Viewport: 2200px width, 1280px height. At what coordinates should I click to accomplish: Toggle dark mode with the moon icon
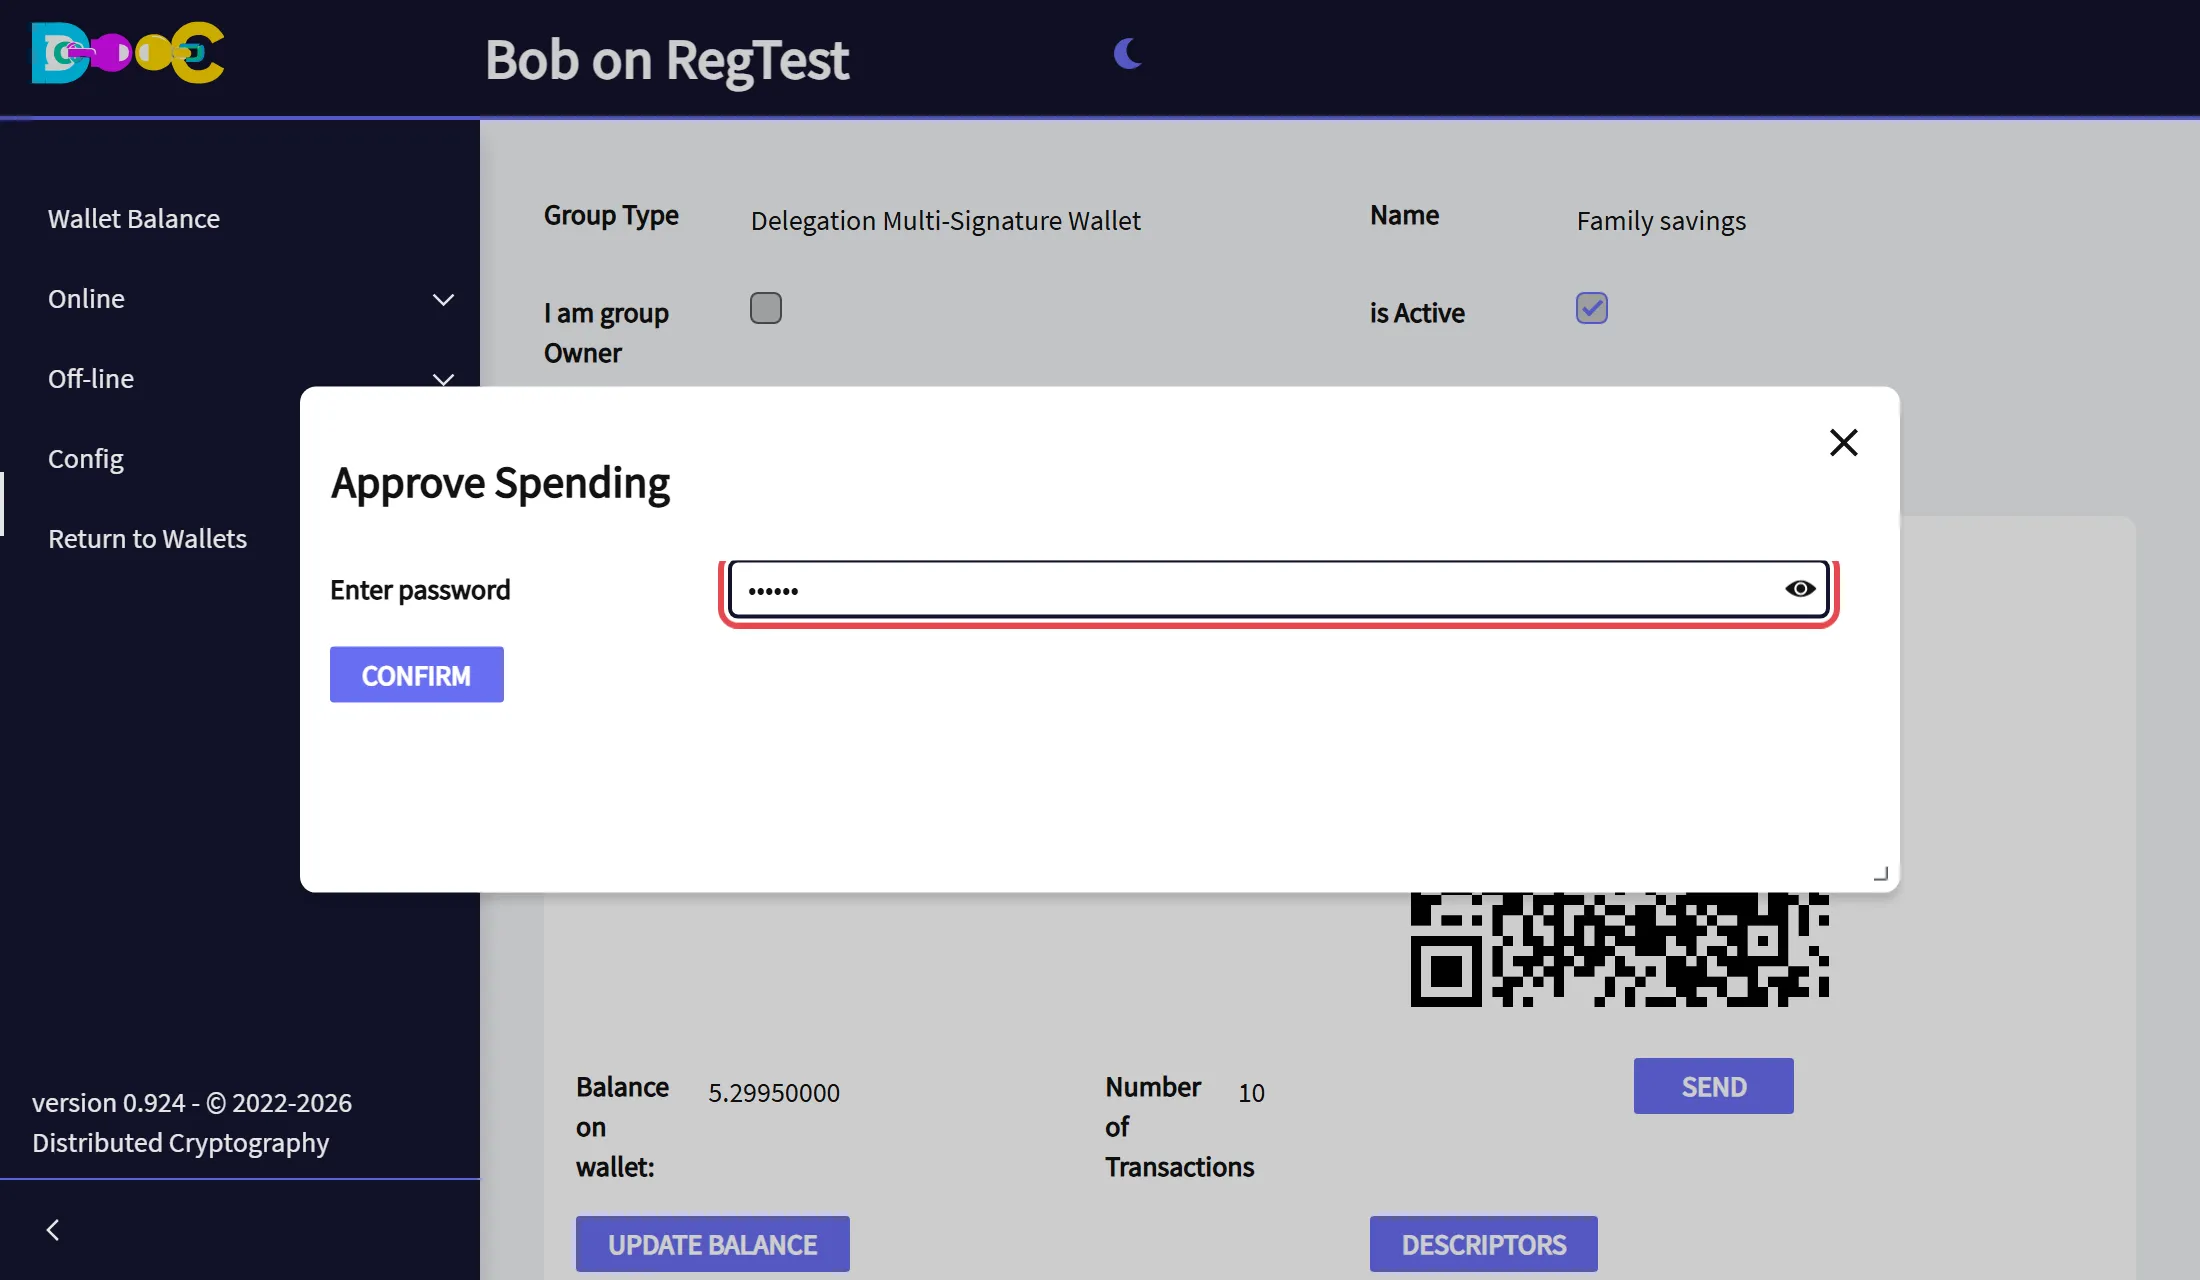[1128, 53]
